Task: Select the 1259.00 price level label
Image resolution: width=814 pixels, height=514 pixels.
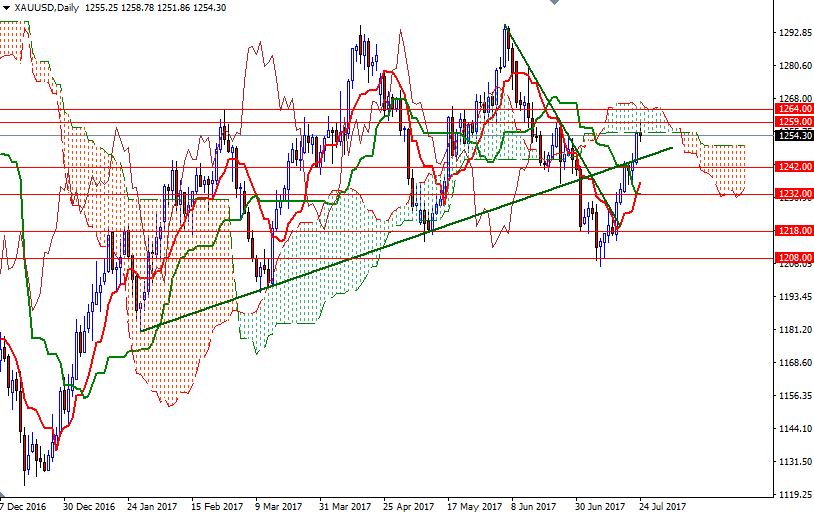Action: [794, 122]
